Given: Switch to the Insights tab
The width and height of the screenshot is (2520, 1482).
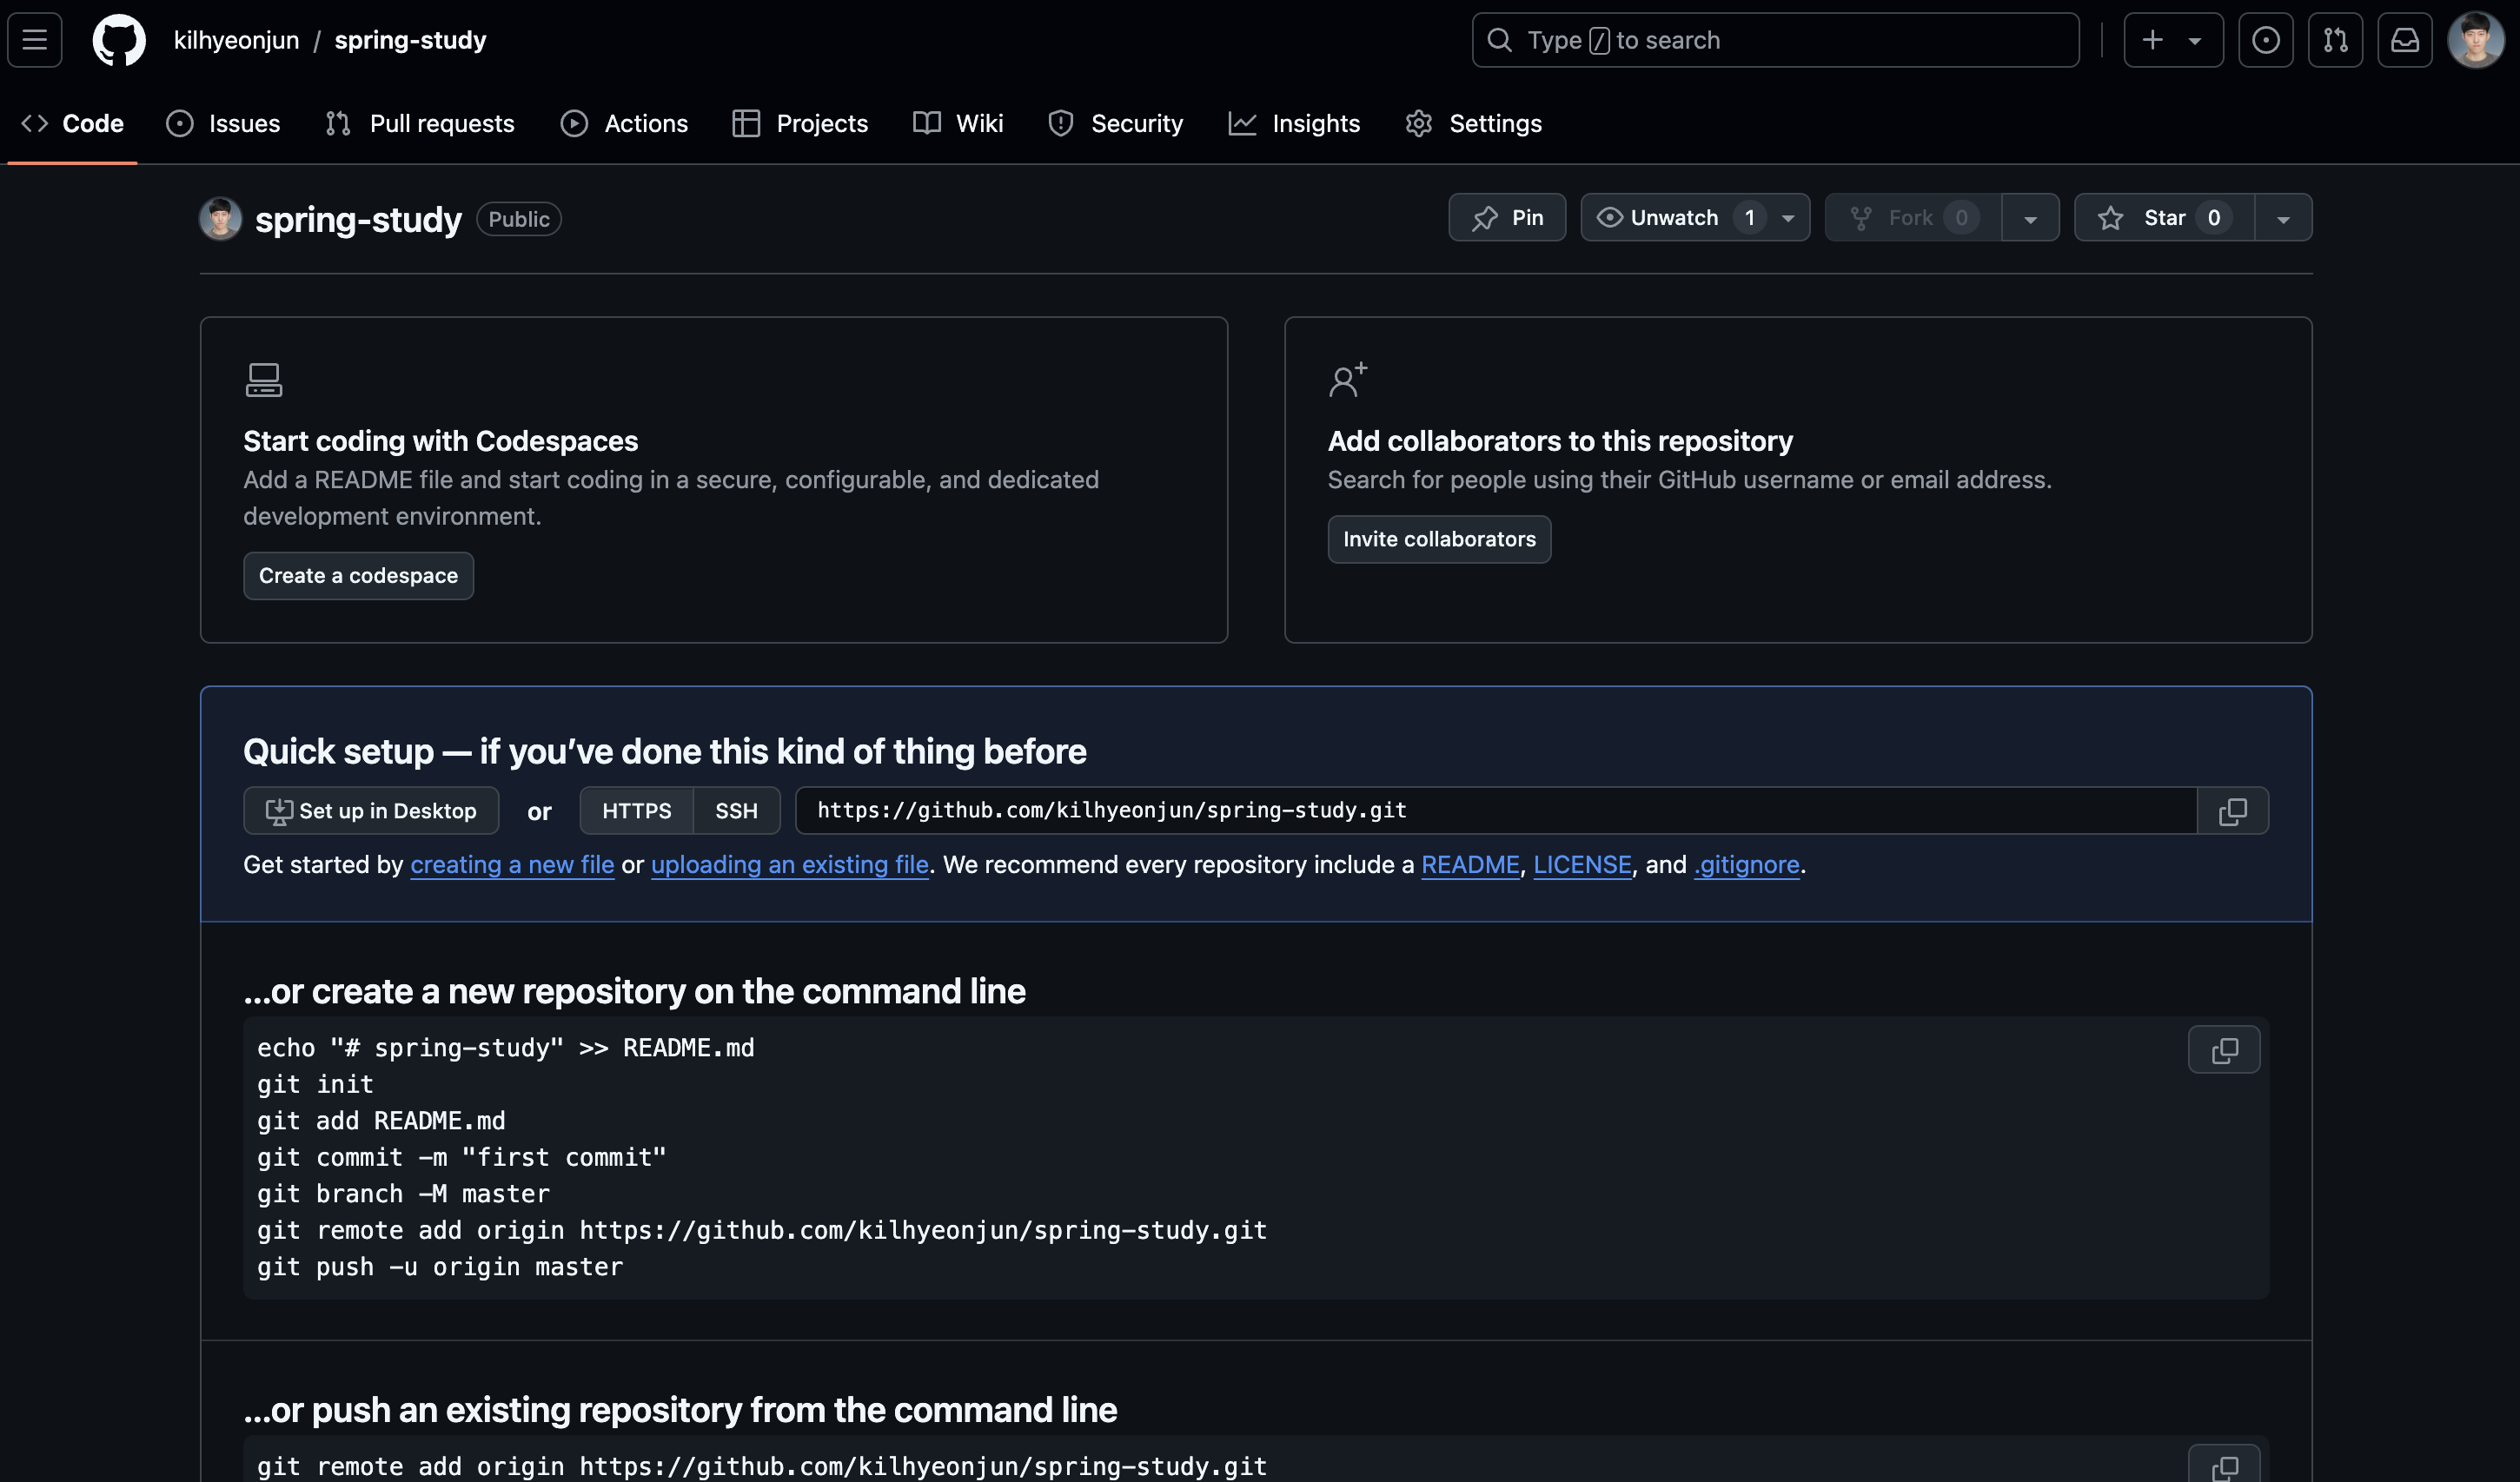Looking at the screenshot, I should click(1294, 124).
